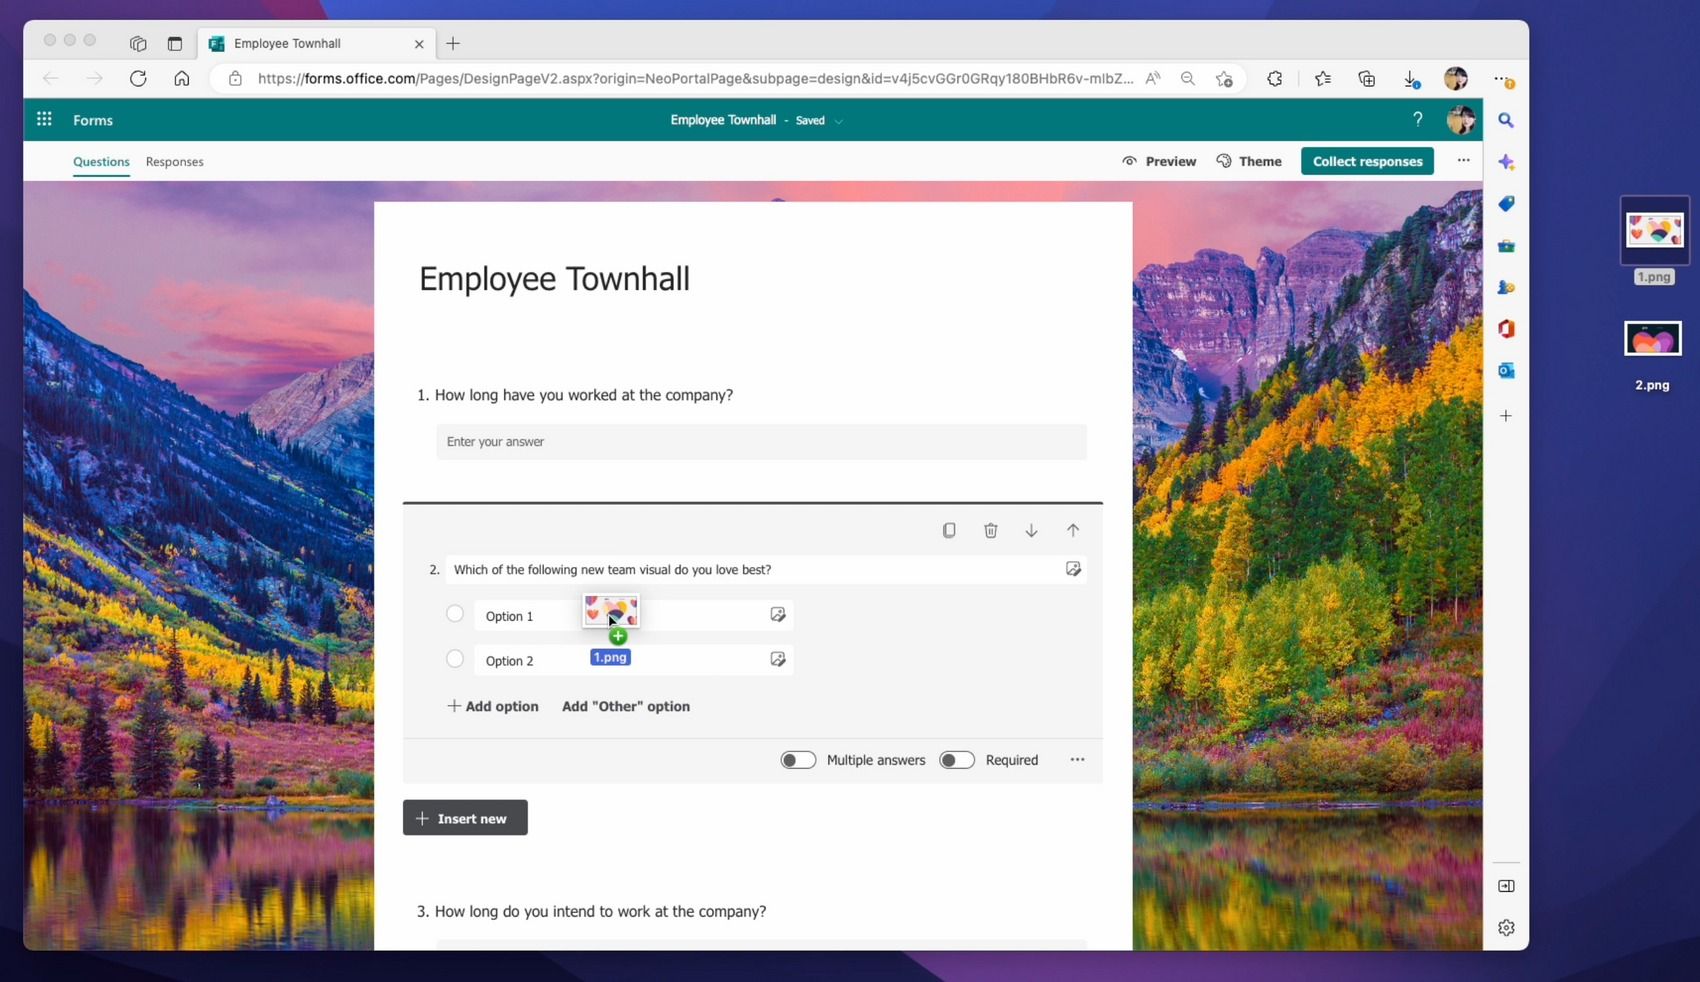This screenshot has height=982, width=1700.
Task: Select the Option 1 radio button
Action: click(x=455, y=614)
